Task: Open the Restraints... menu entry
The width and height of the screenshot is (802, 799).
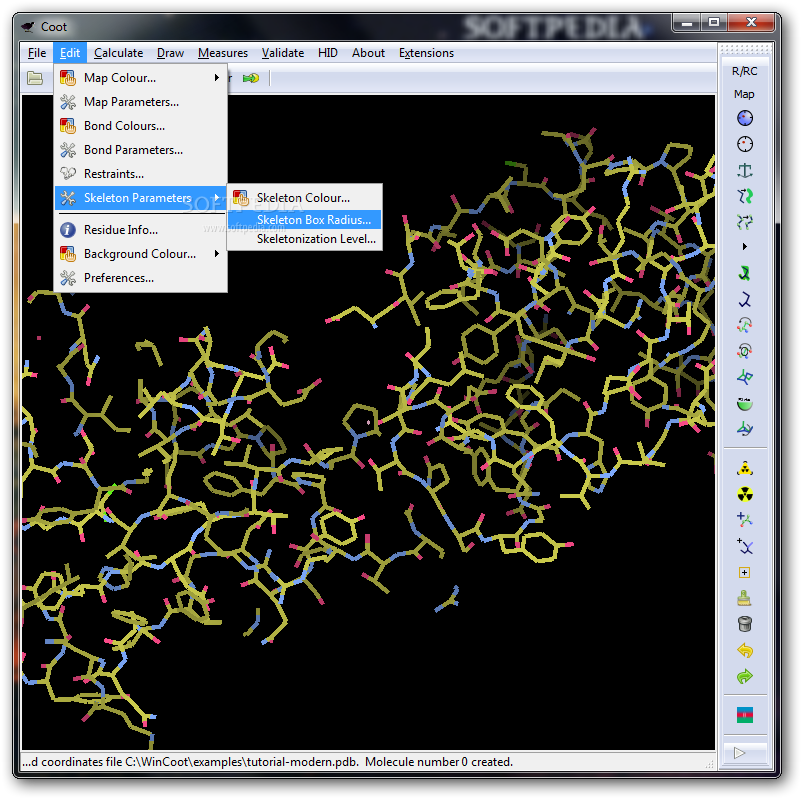Action: (x=141, y=174)
